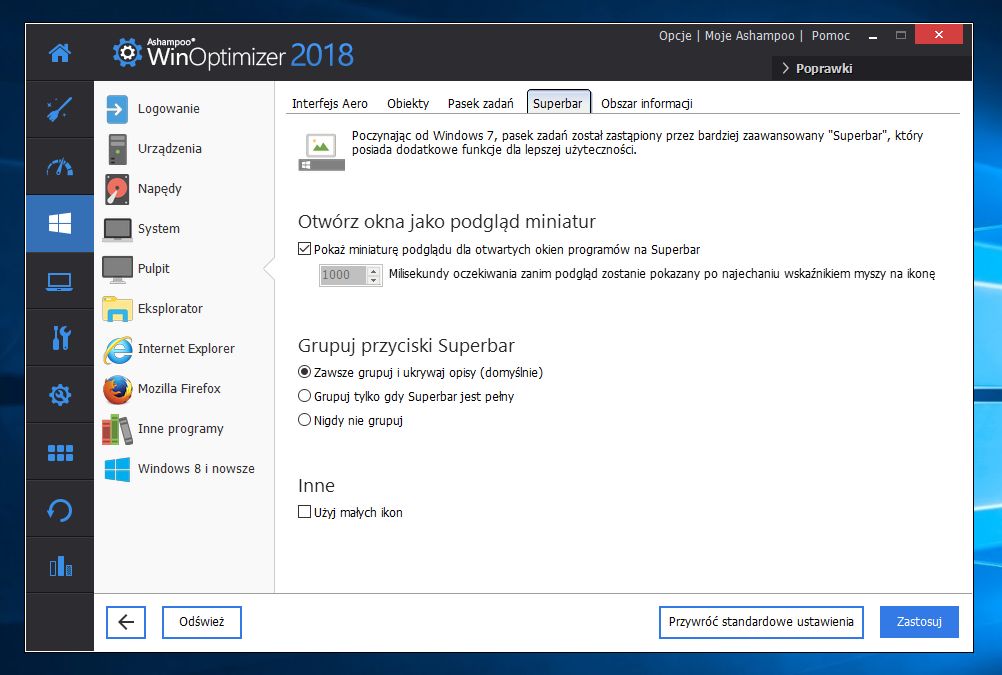Screen dimensions: 1002x675
Task: Increase the milliseconds spinner value
Action: [374, 270]
